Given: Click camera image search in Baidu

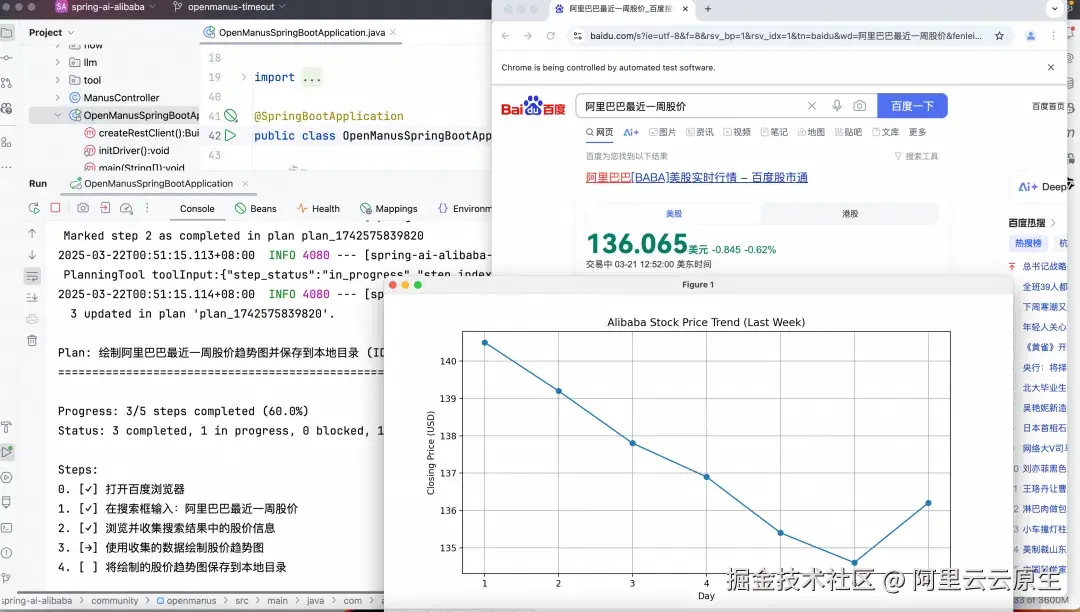Looking at the screenshot, I should pos(860,105).
